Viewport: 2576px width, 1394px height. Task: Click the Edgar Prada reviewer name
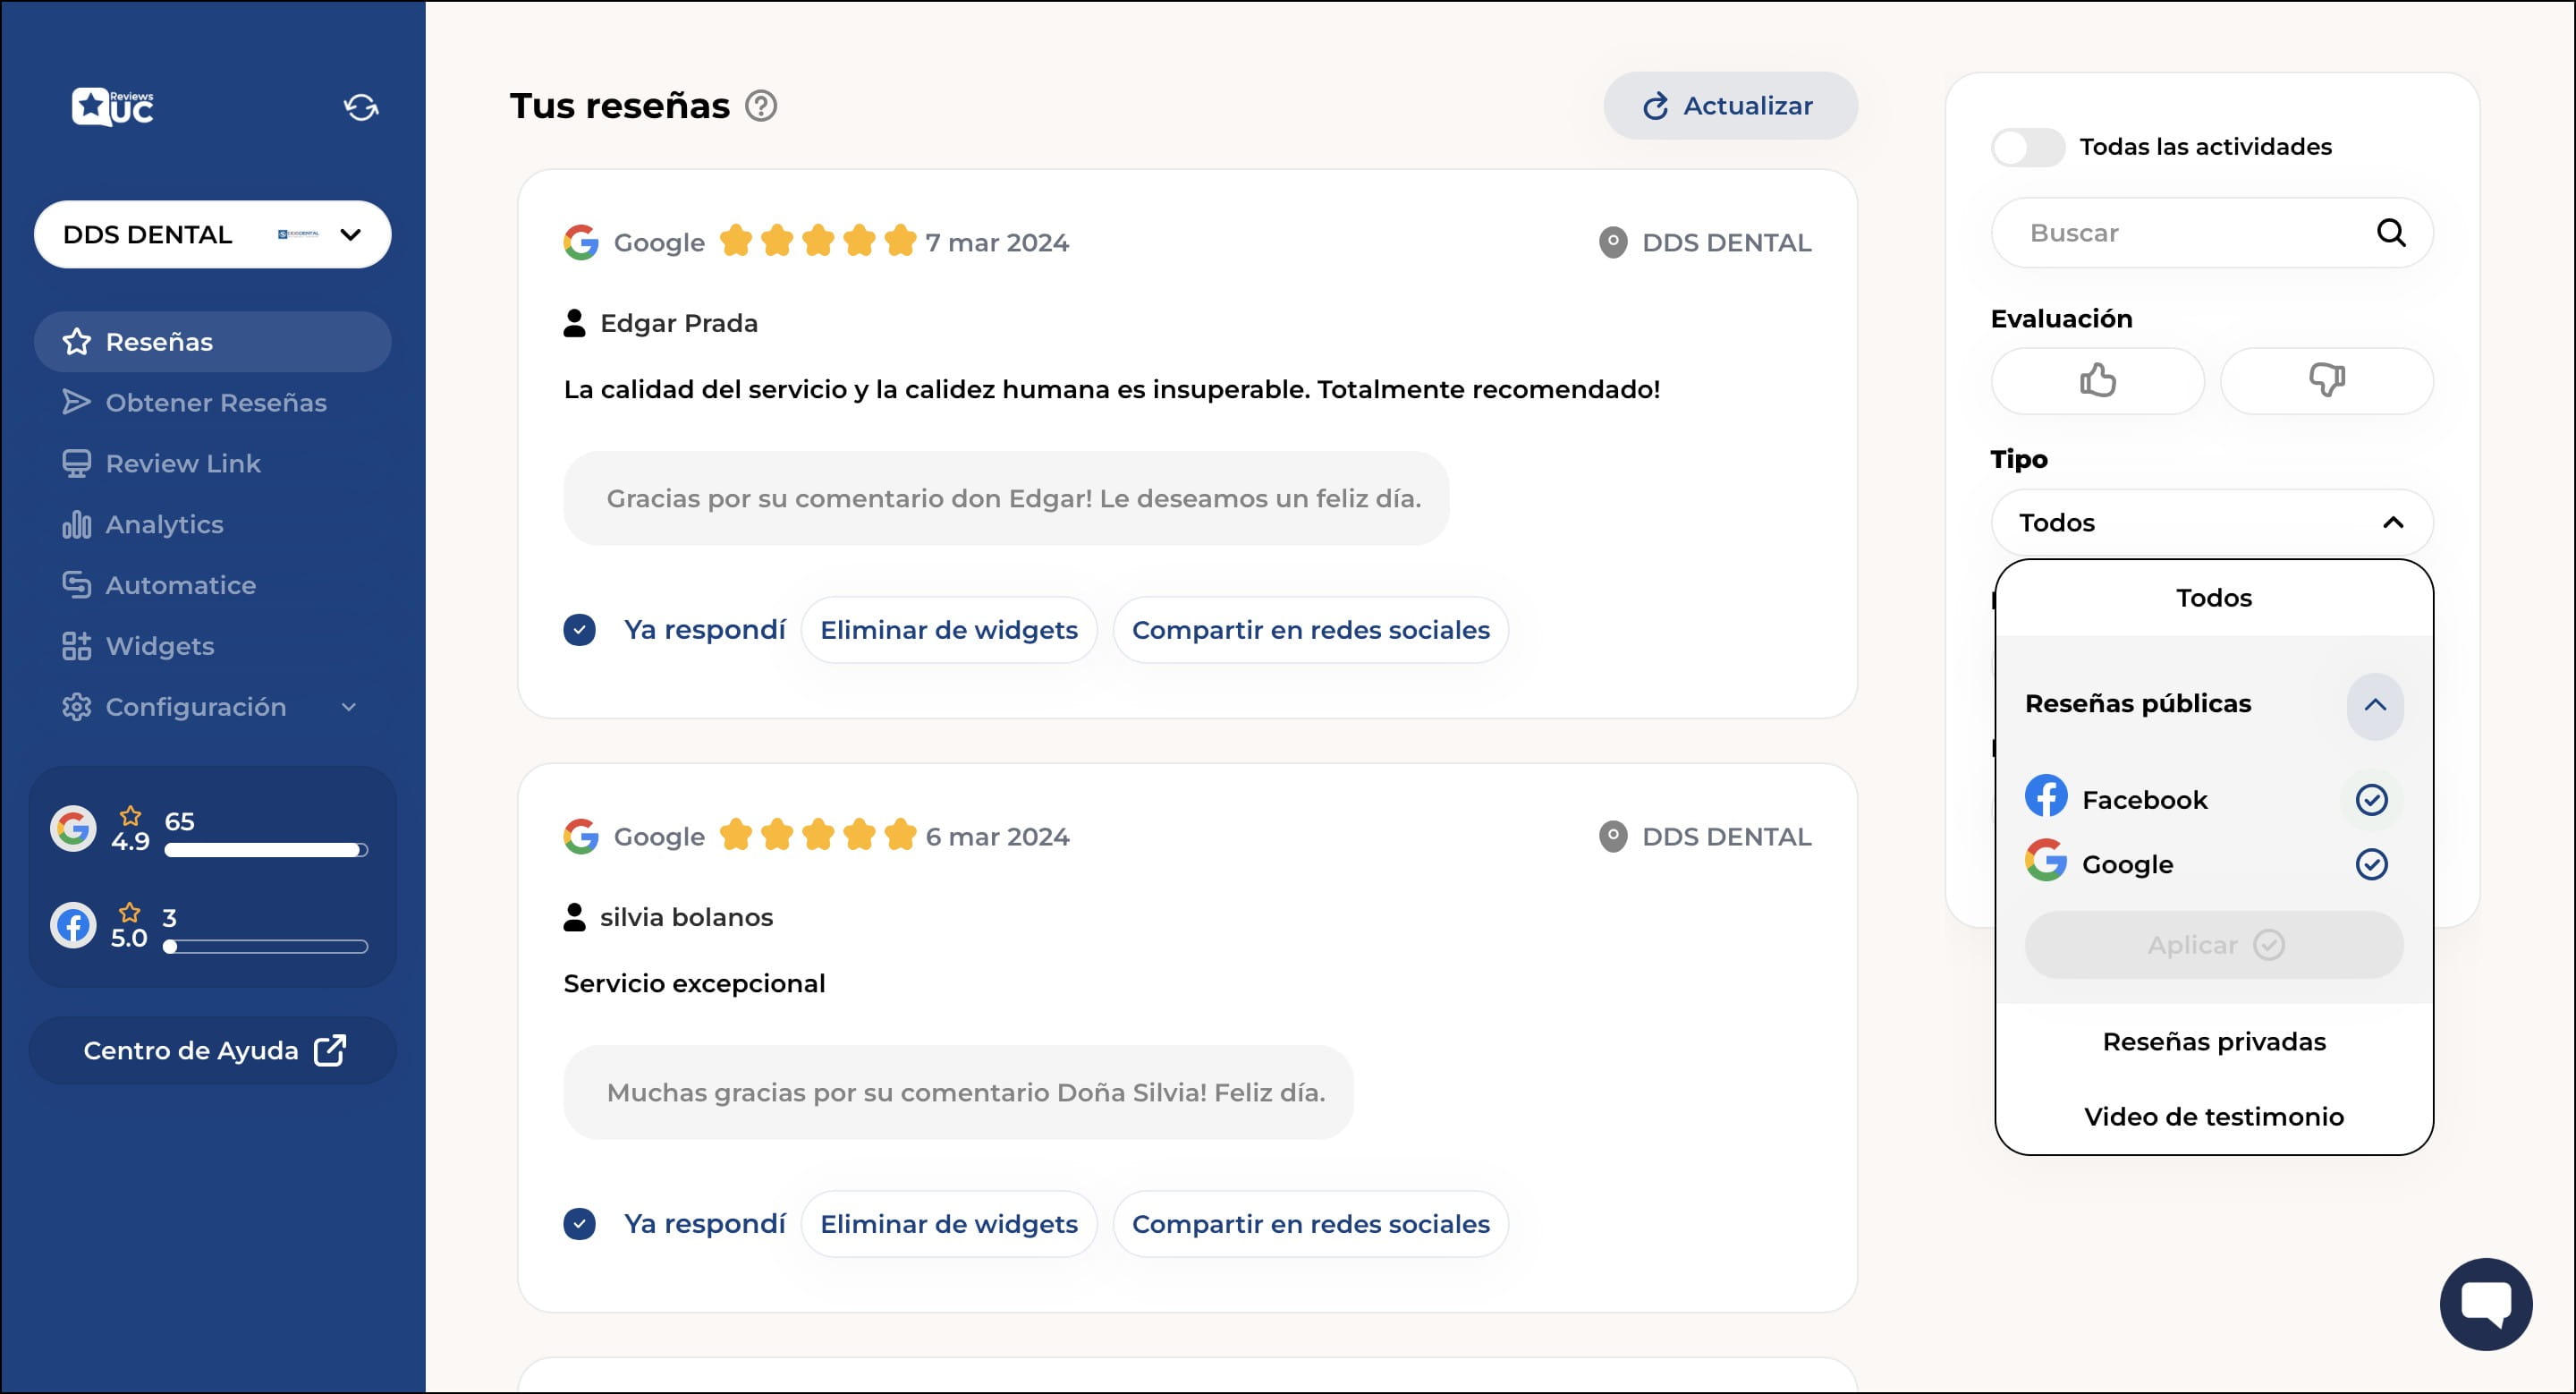click(x=679, y=323)
